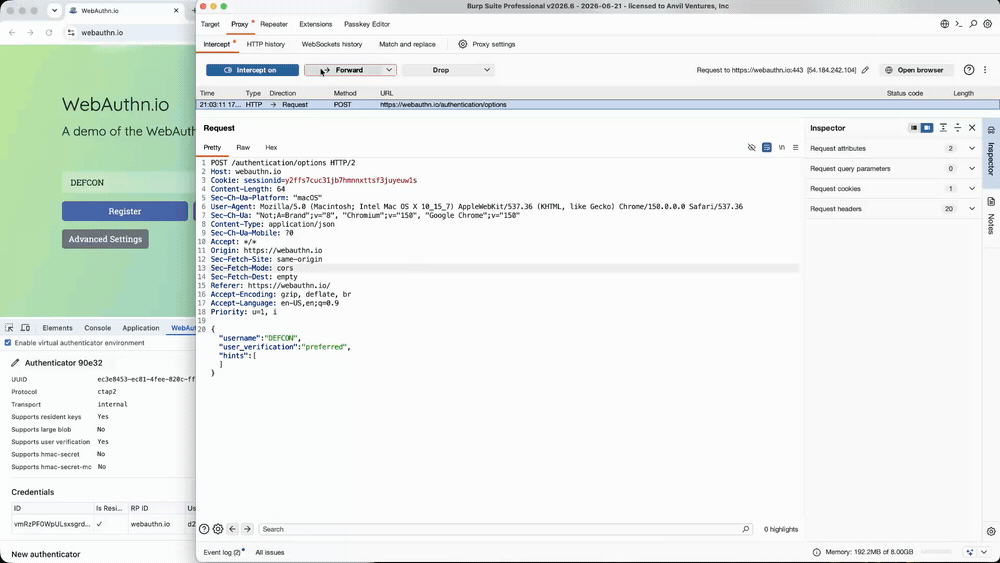
Task: Expand all Inspector sections icon
Action: [x=943, y=128]
